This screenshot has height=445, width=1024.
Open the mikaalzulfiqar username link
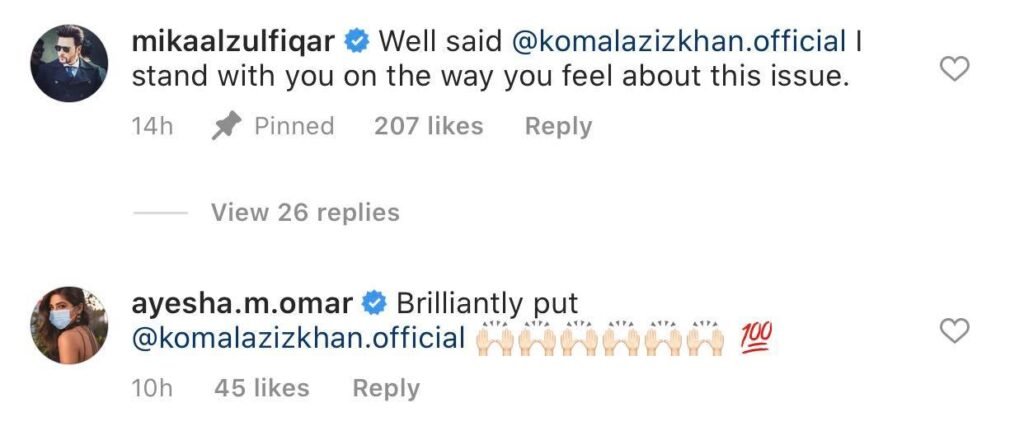coord(234,42)
